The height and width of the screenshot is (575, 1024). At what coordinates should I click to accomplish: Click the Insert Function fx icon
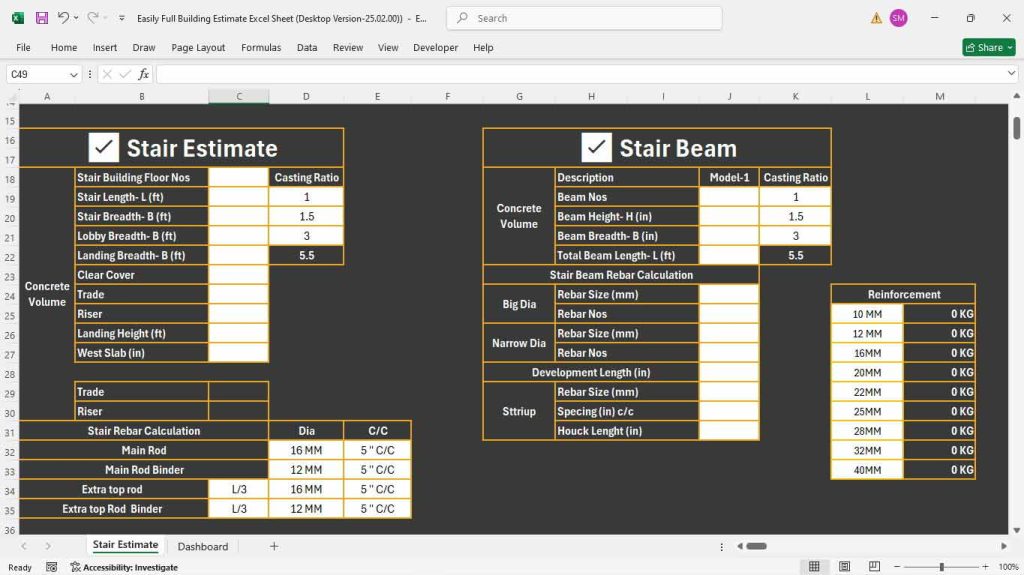pos(143,74)
